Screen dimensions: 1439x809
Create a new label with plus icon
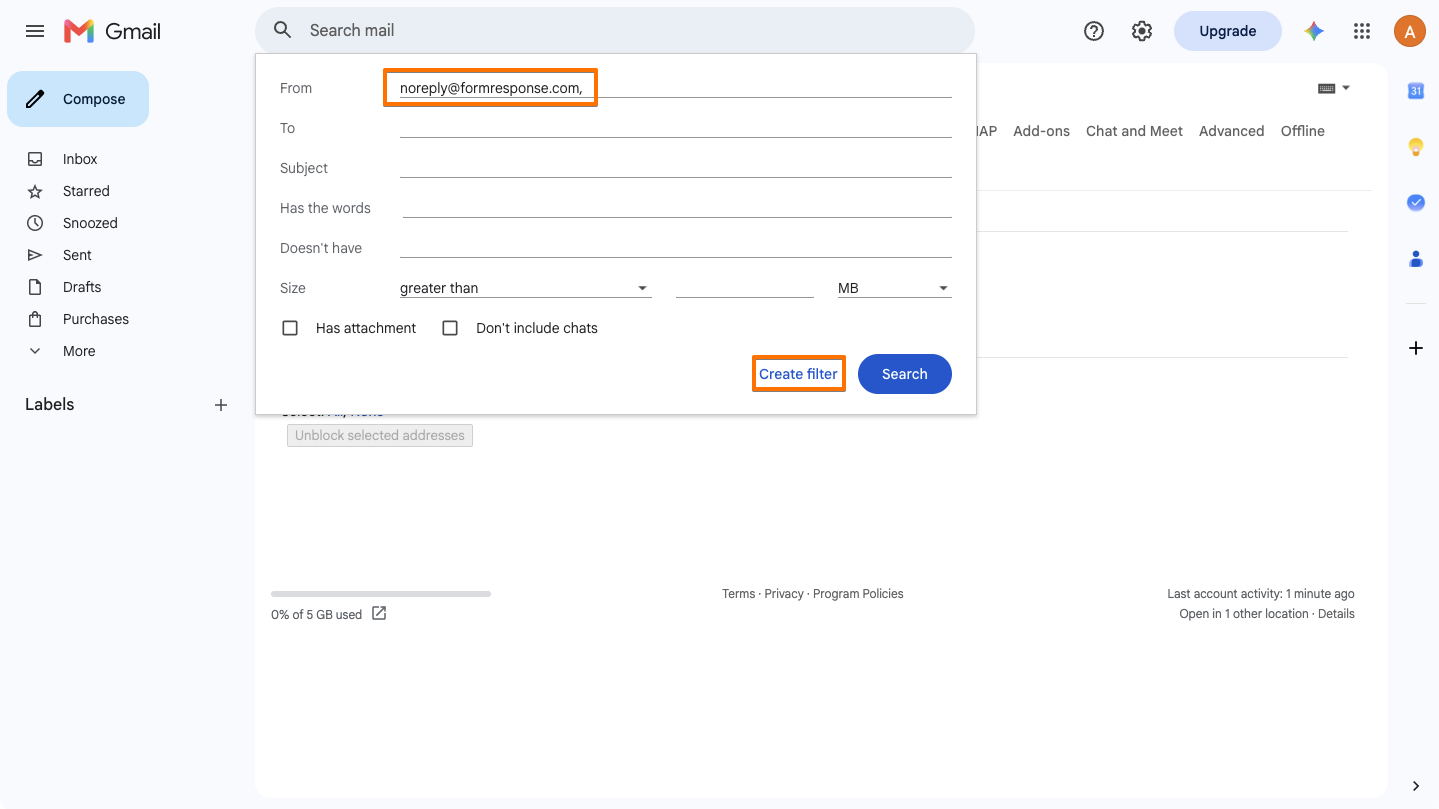point(221,405)
